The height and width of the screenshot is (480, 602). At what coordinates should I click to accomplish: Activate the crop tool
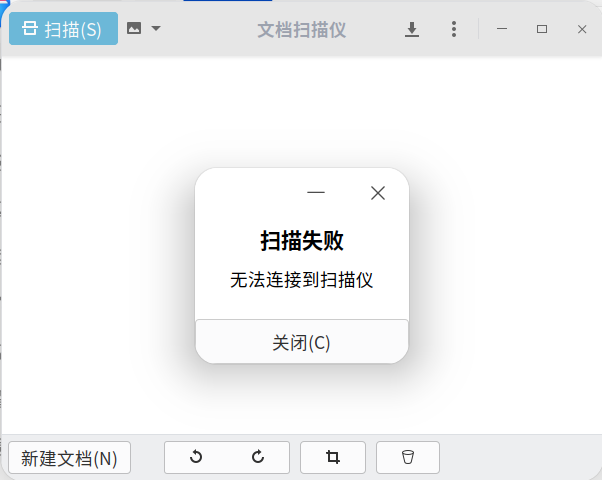tap(333, 457)
